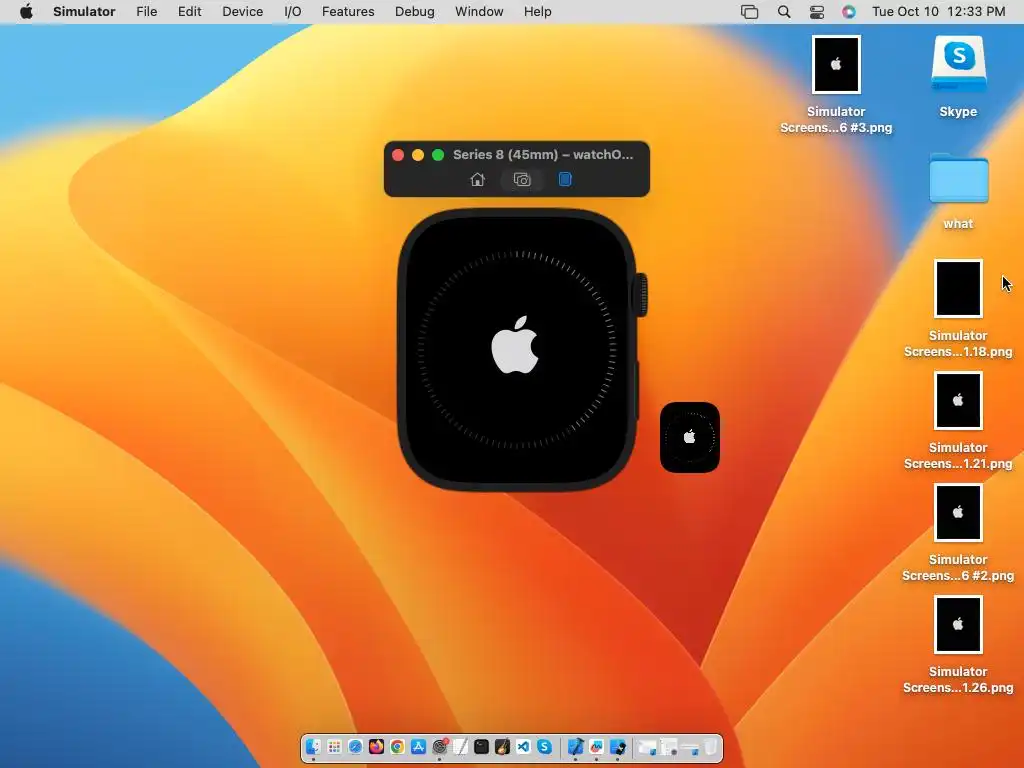Open the Window menu
1024x768 pixels.
pyautogui.click(x=479, y=12)
